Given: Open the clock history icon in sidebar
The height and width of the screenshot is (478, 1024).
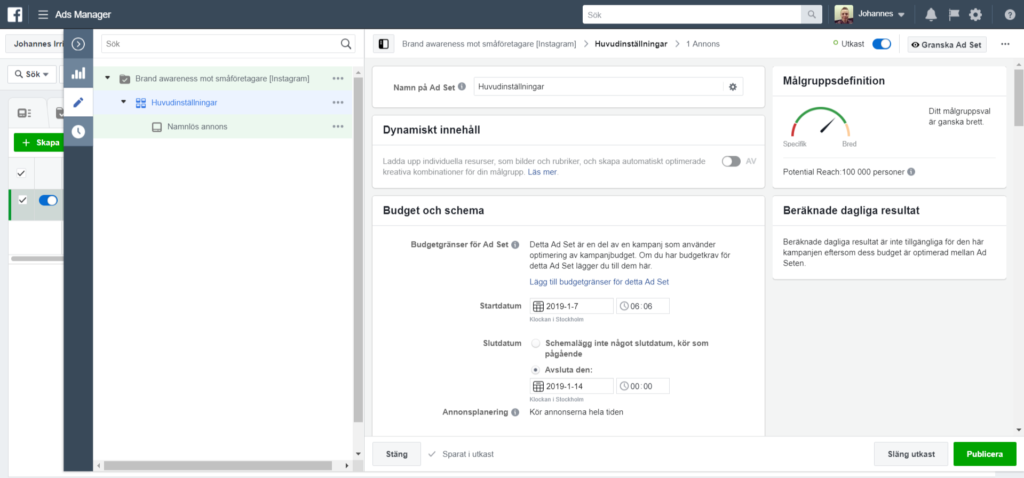Looking at the screenshot, I should (78, 131).
